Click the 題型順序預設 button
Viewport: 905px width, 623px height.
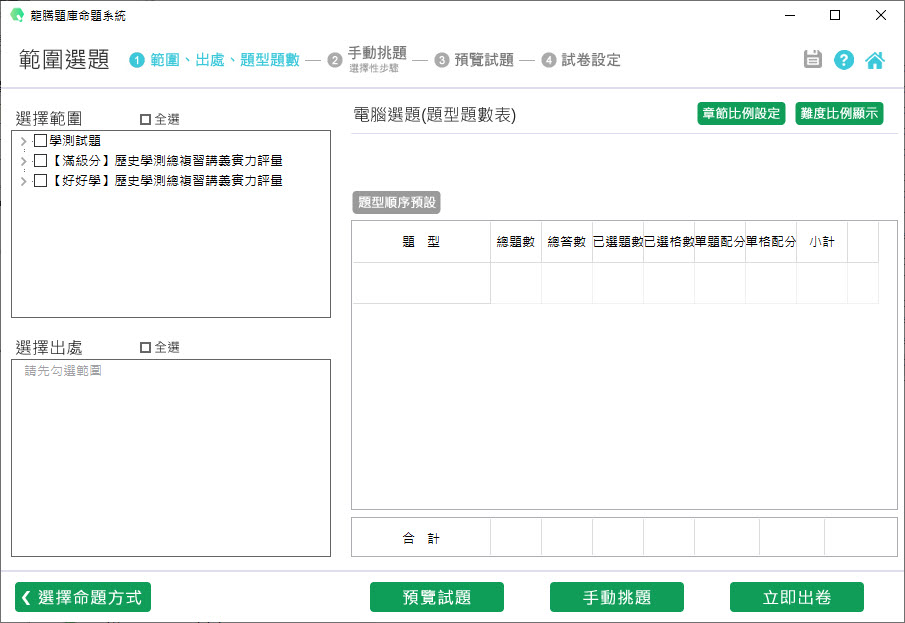397,202
